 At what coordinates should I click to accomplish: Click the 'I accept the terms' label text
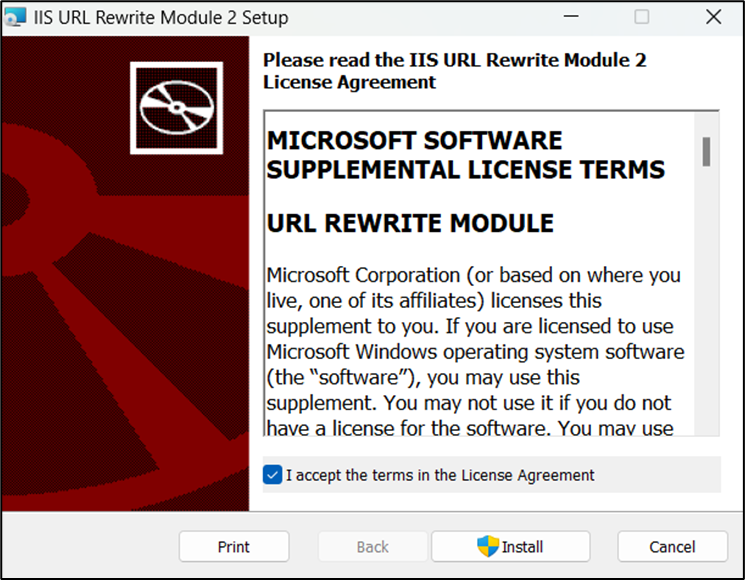tap(440, 475)
